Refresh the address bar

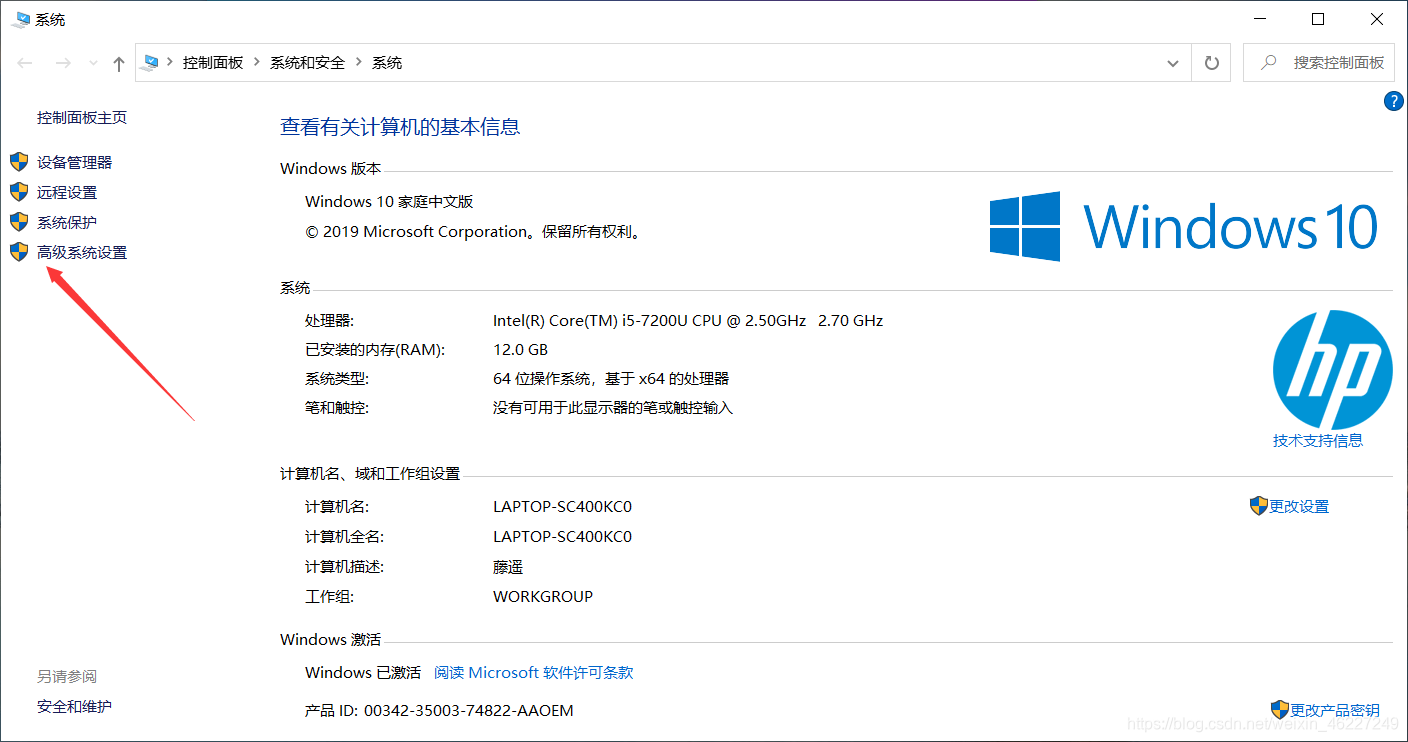1212,63
